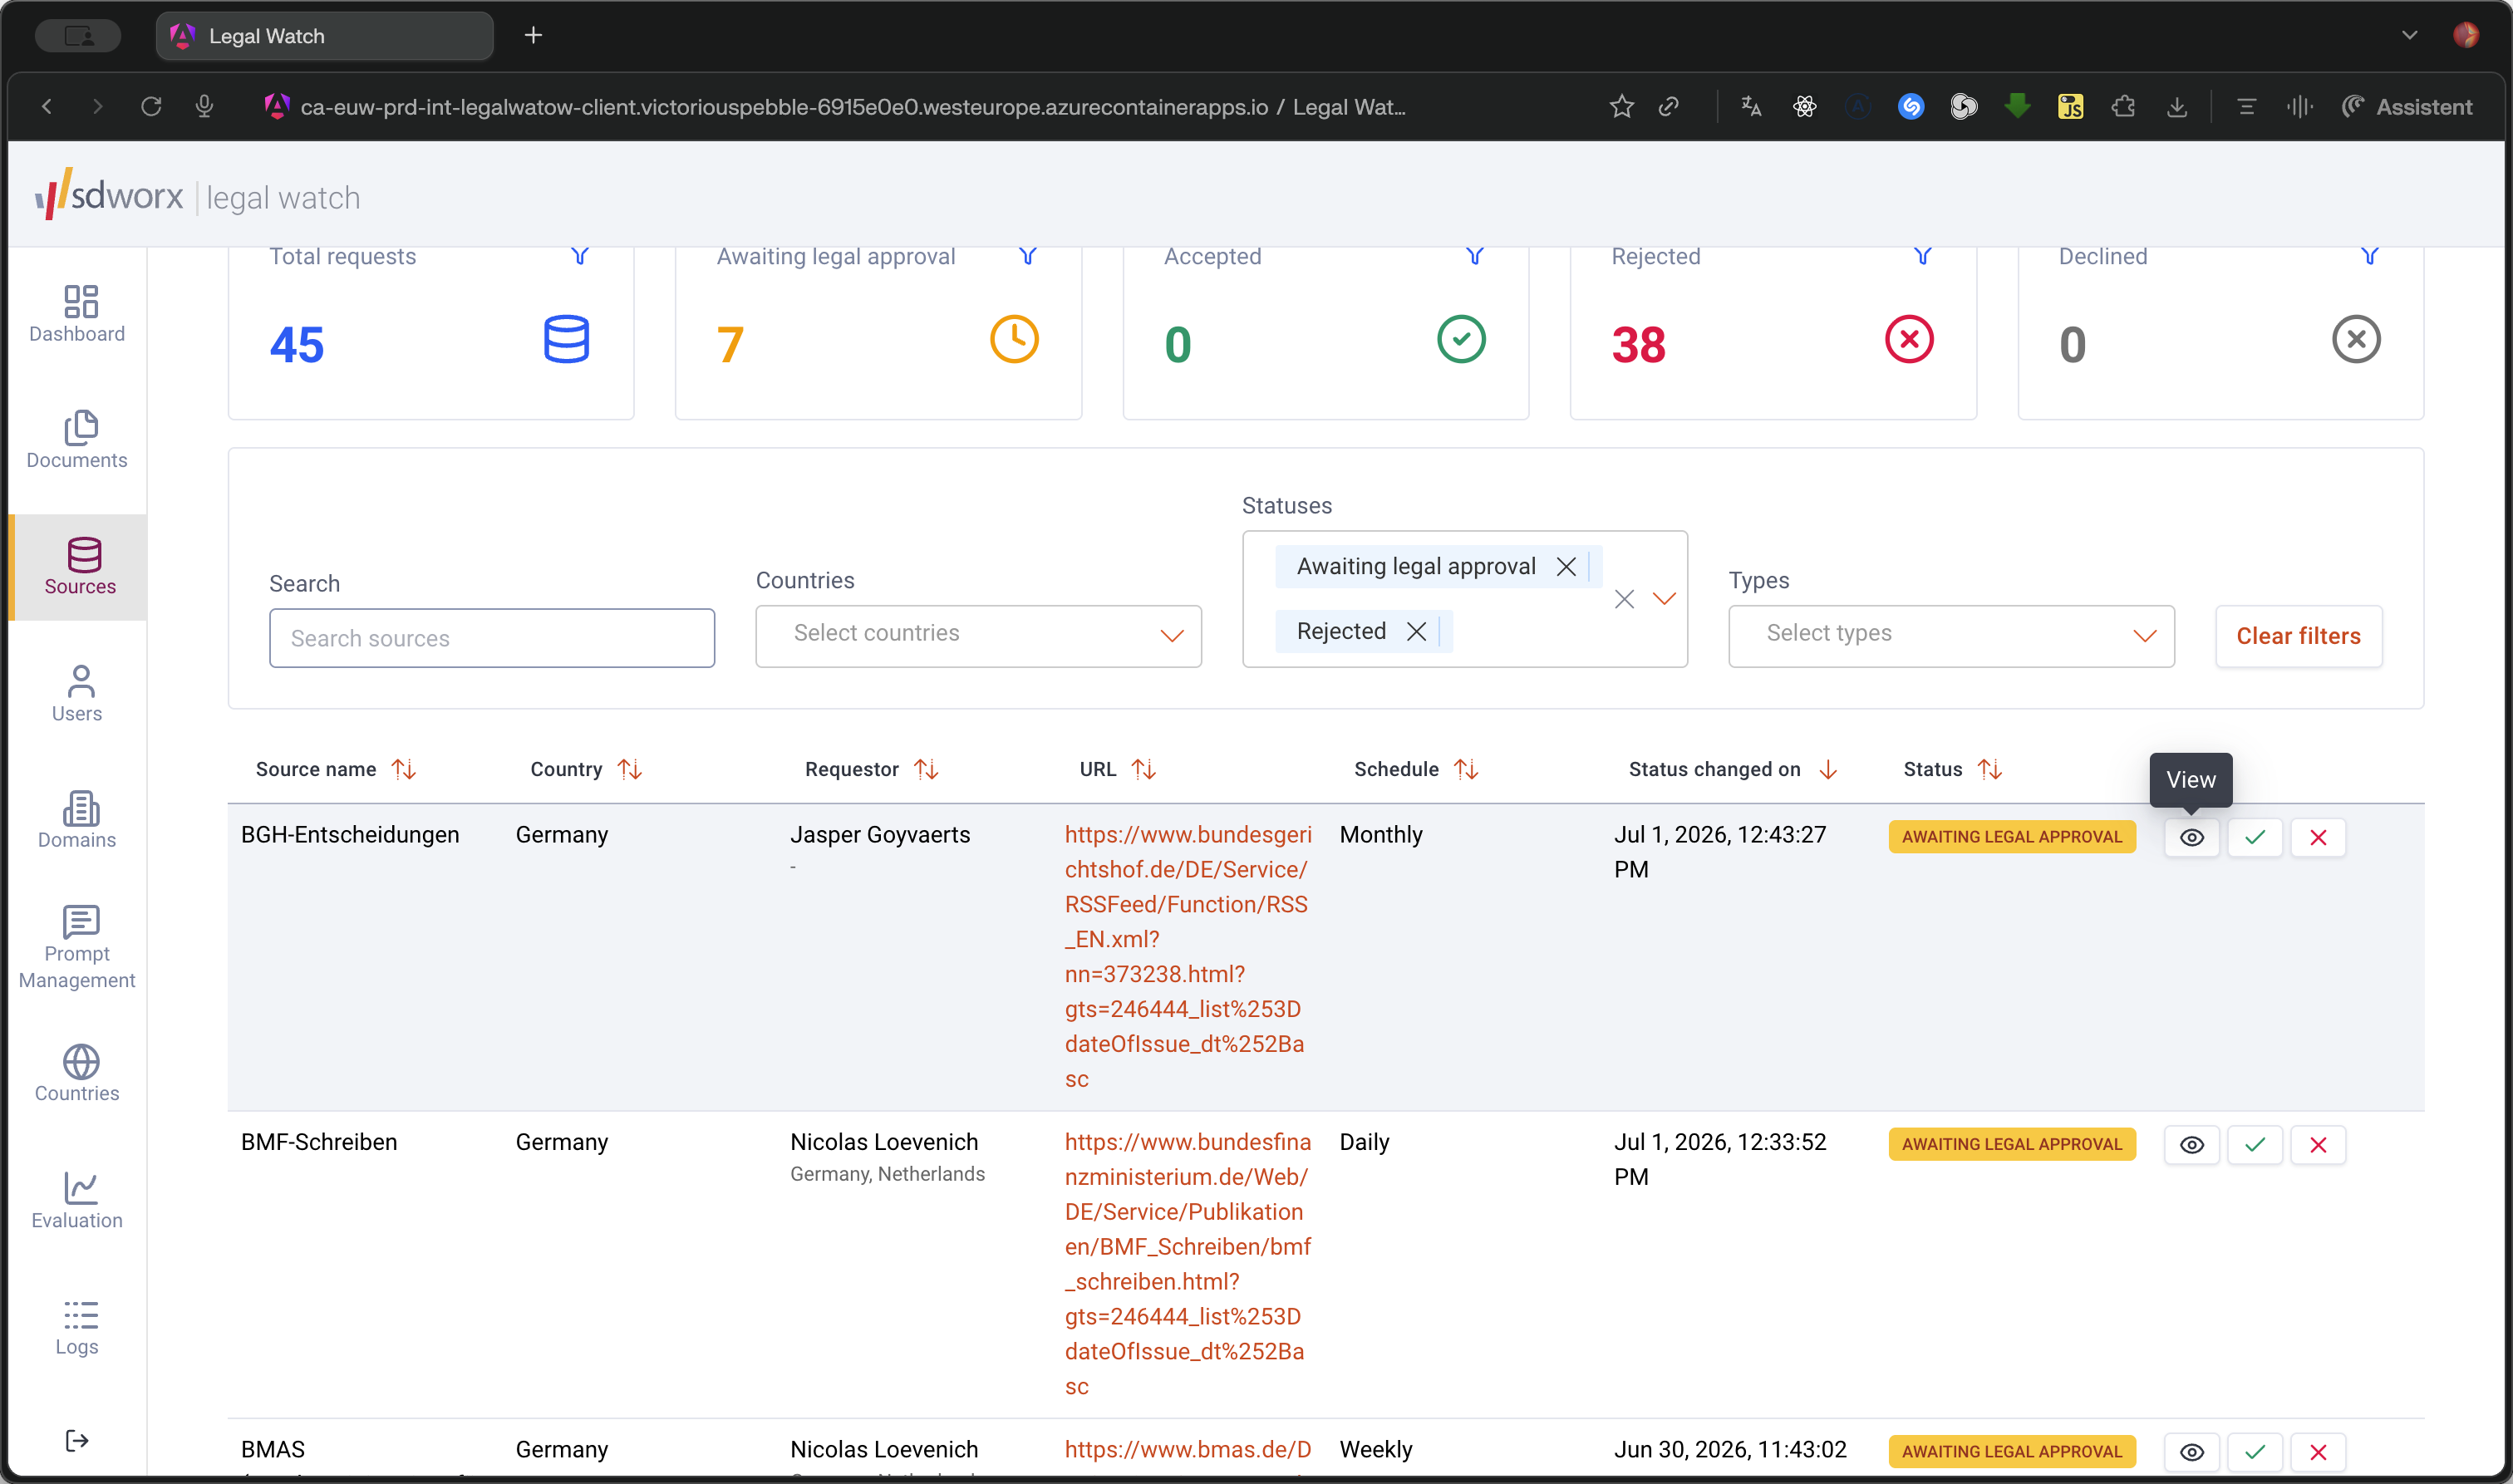This screenshot has height=1484, width=2513.
Task: Click the Rejected card showing 38
Action: pos(1773,333)
